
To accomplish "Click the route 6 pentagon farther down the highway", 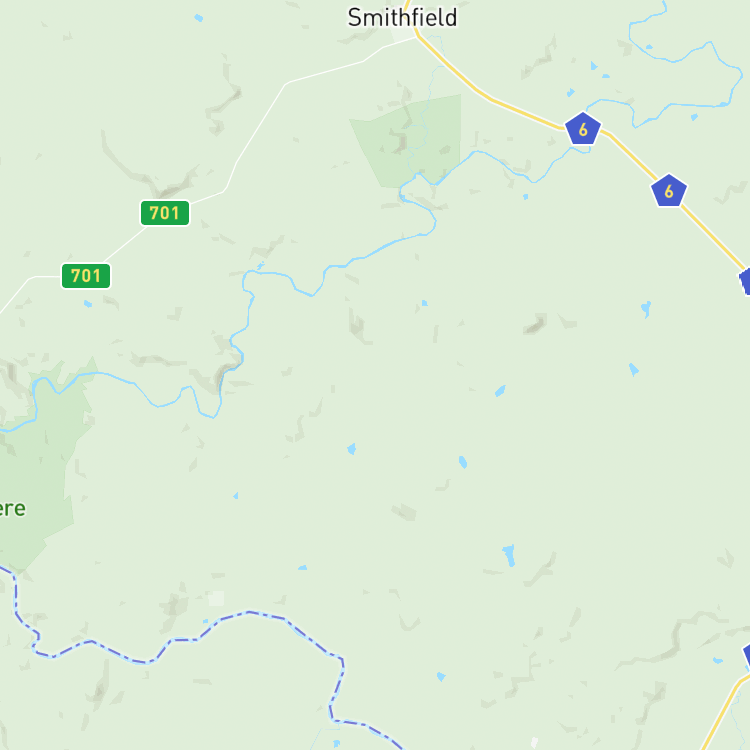I will pyautogui.click(x=669, y=191).
